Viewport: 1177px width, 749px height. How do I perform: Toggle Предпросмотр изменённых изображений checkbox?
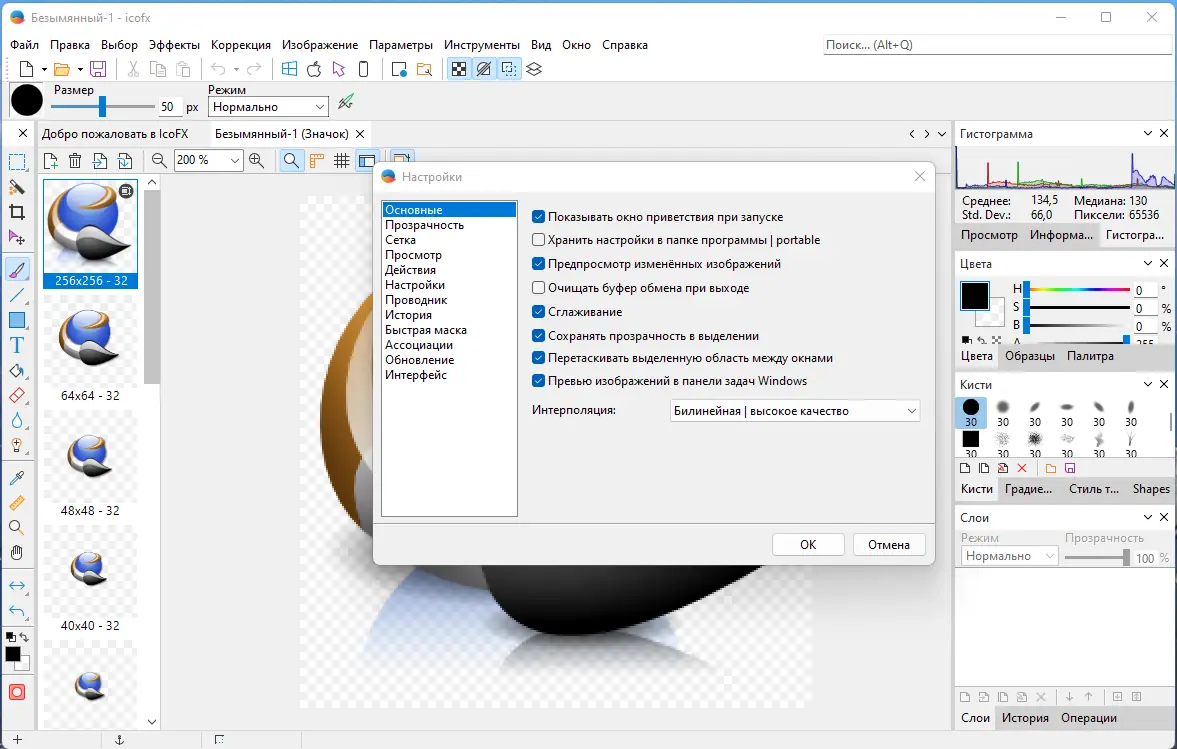(x=538, y=264)
